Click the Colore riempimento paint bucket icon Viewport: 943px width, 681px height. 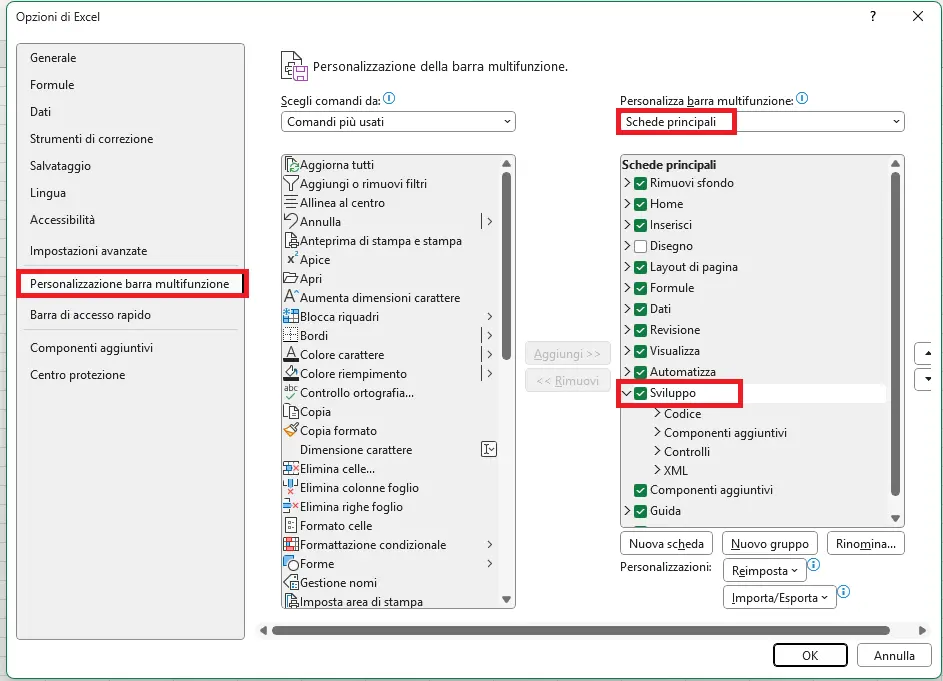[291, 374]
